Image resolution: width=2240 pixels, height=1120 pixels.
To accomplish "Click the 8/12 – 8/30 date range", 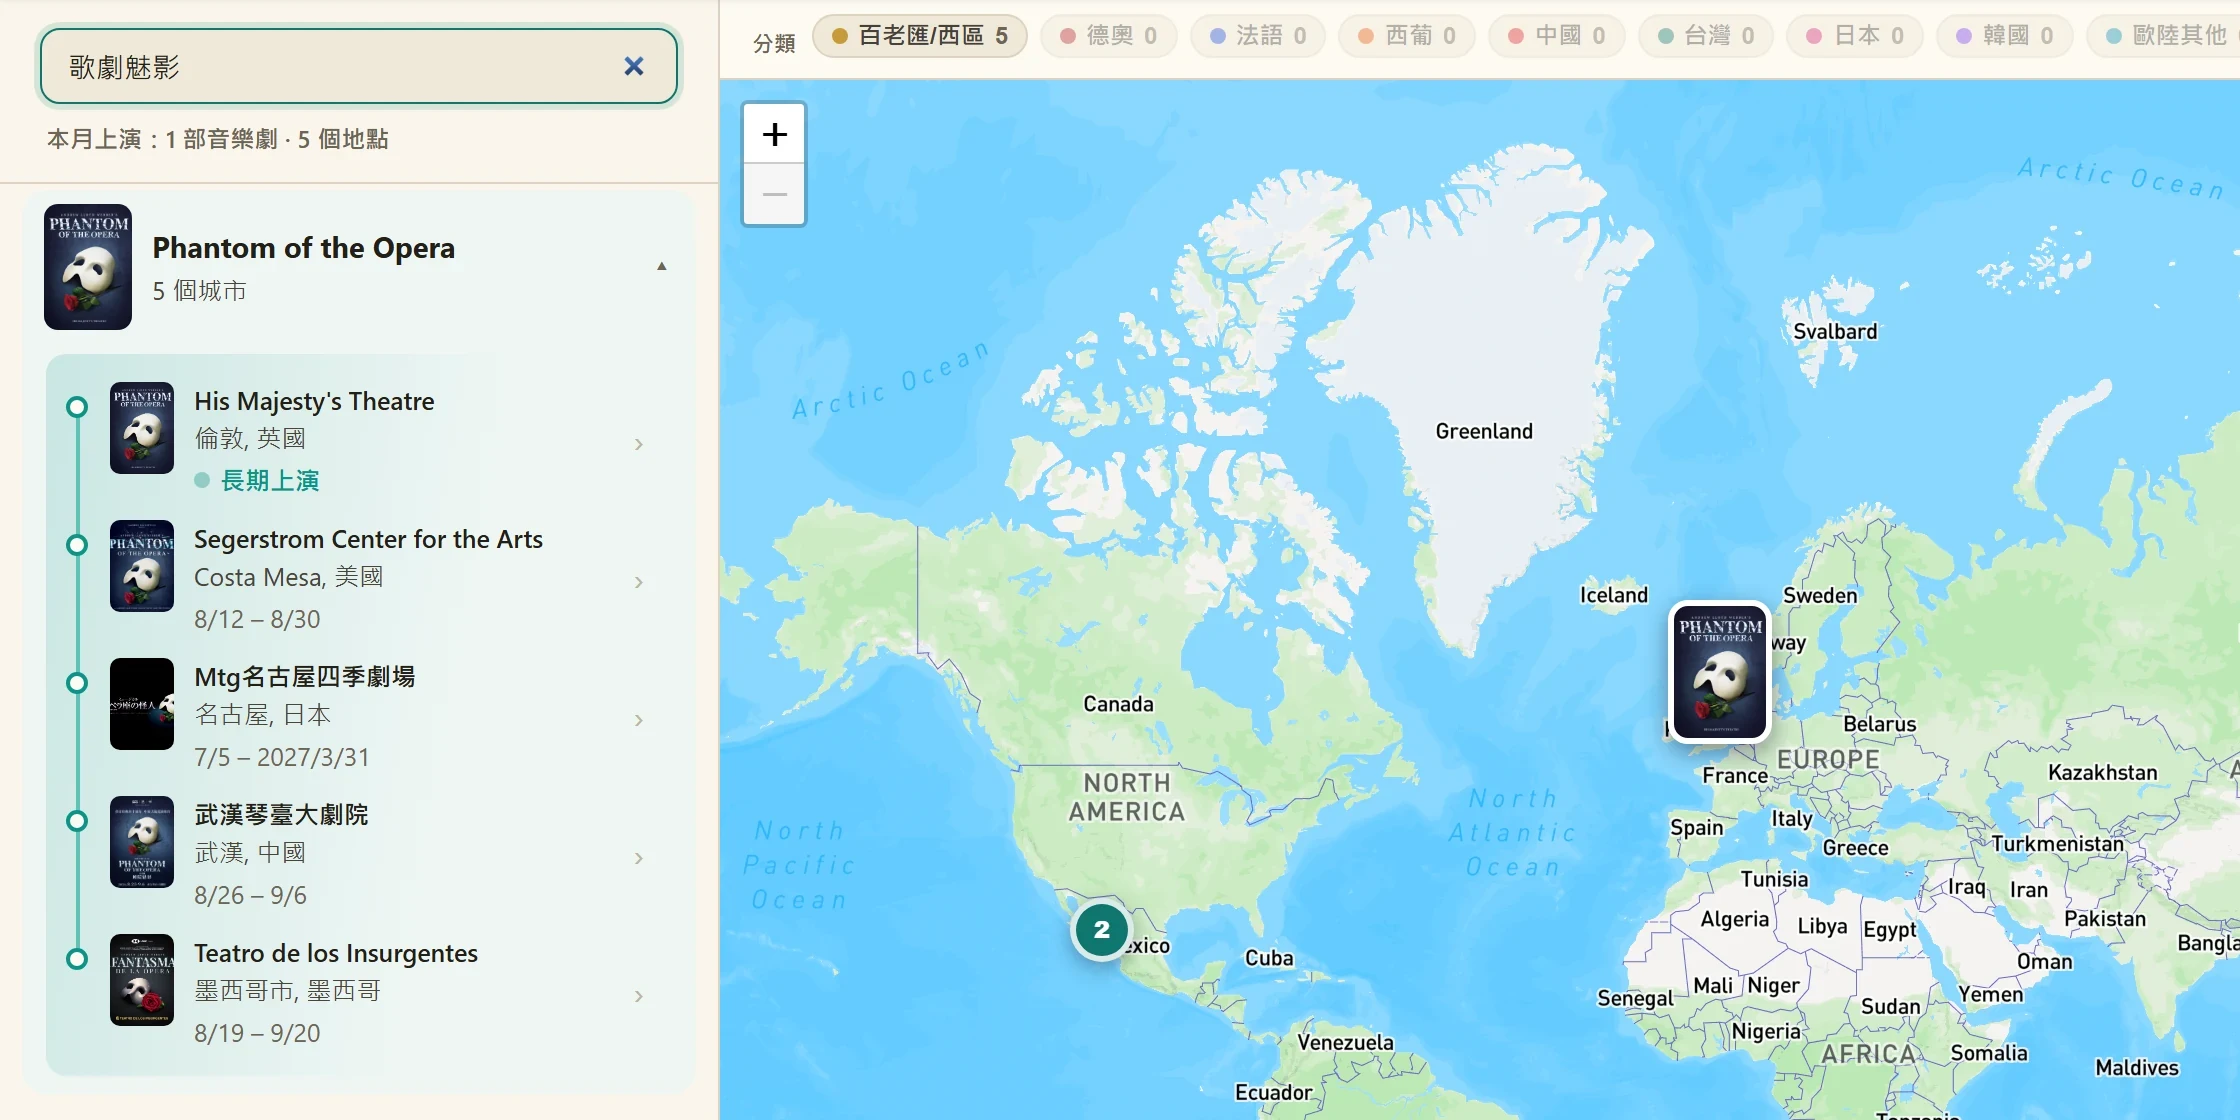I will click(x=257, y=619).
